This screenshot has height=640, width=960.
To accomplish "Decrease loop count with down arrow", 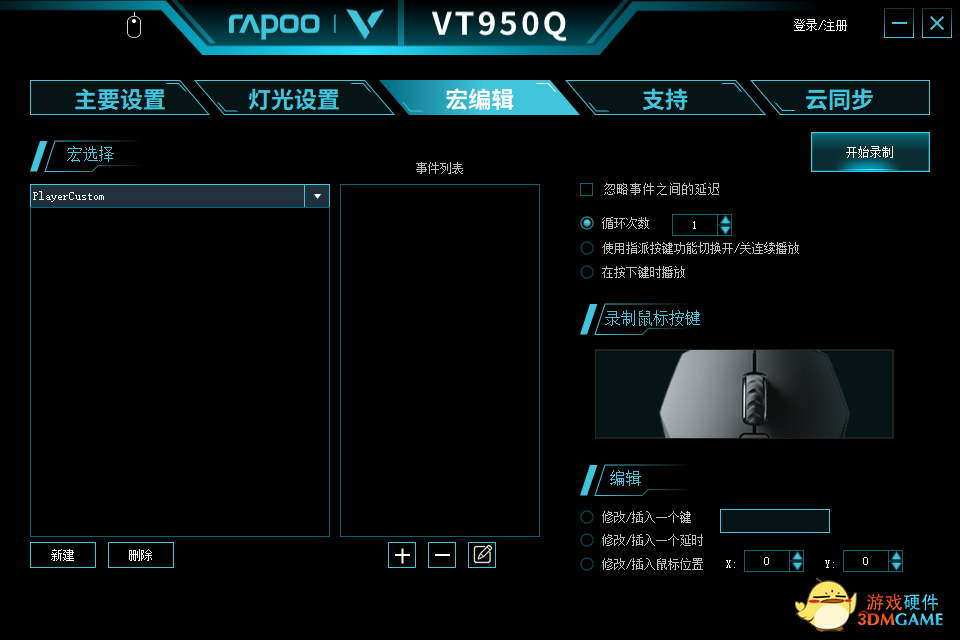I will click(725, 230).
